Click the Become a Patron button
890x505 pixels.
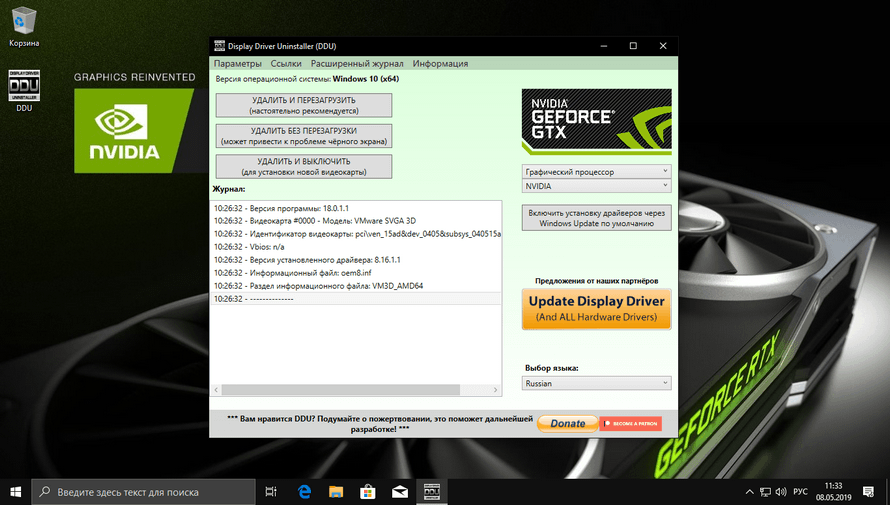[631, 423]
